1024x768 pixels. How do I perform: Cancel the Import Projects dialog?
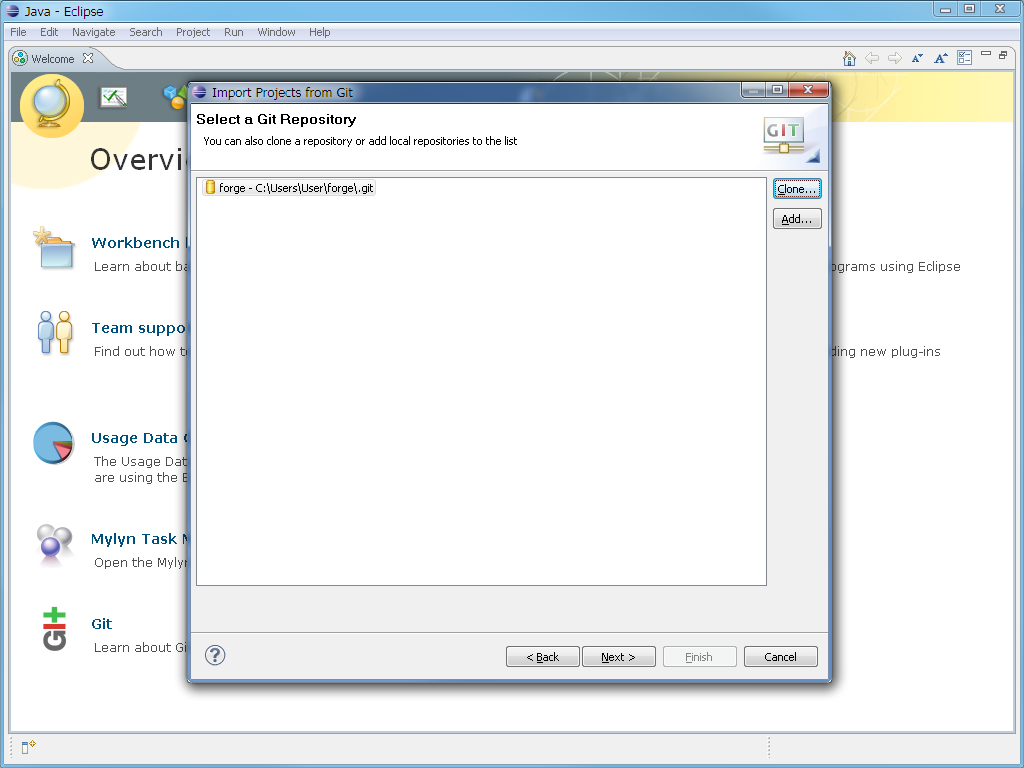[780, 657]
